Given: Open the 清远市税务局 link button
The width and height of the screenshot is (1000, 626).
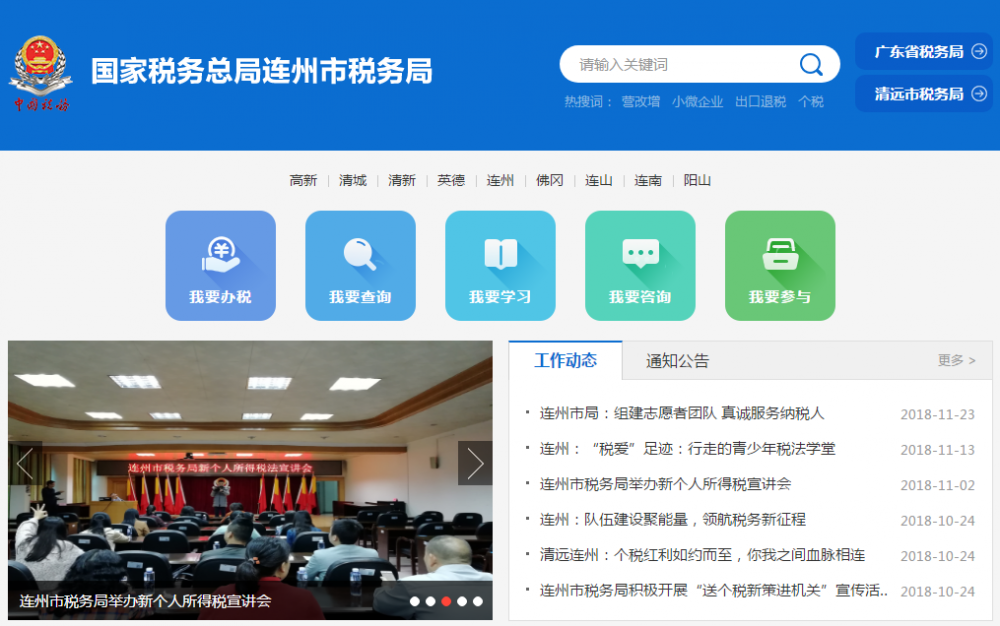Looking at the screenshot, I should (921, 93).
